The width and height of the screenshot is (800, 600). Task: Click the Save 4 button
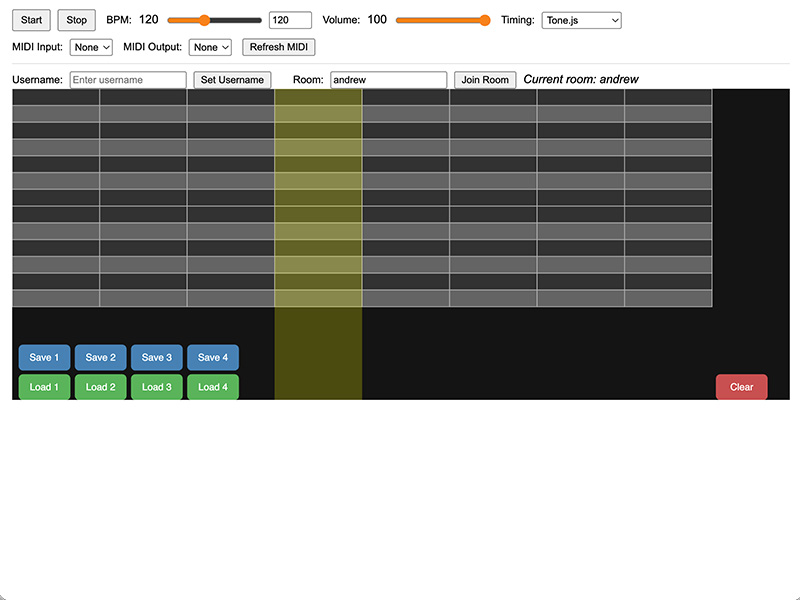pyautogui.click(x=213, y=358)
